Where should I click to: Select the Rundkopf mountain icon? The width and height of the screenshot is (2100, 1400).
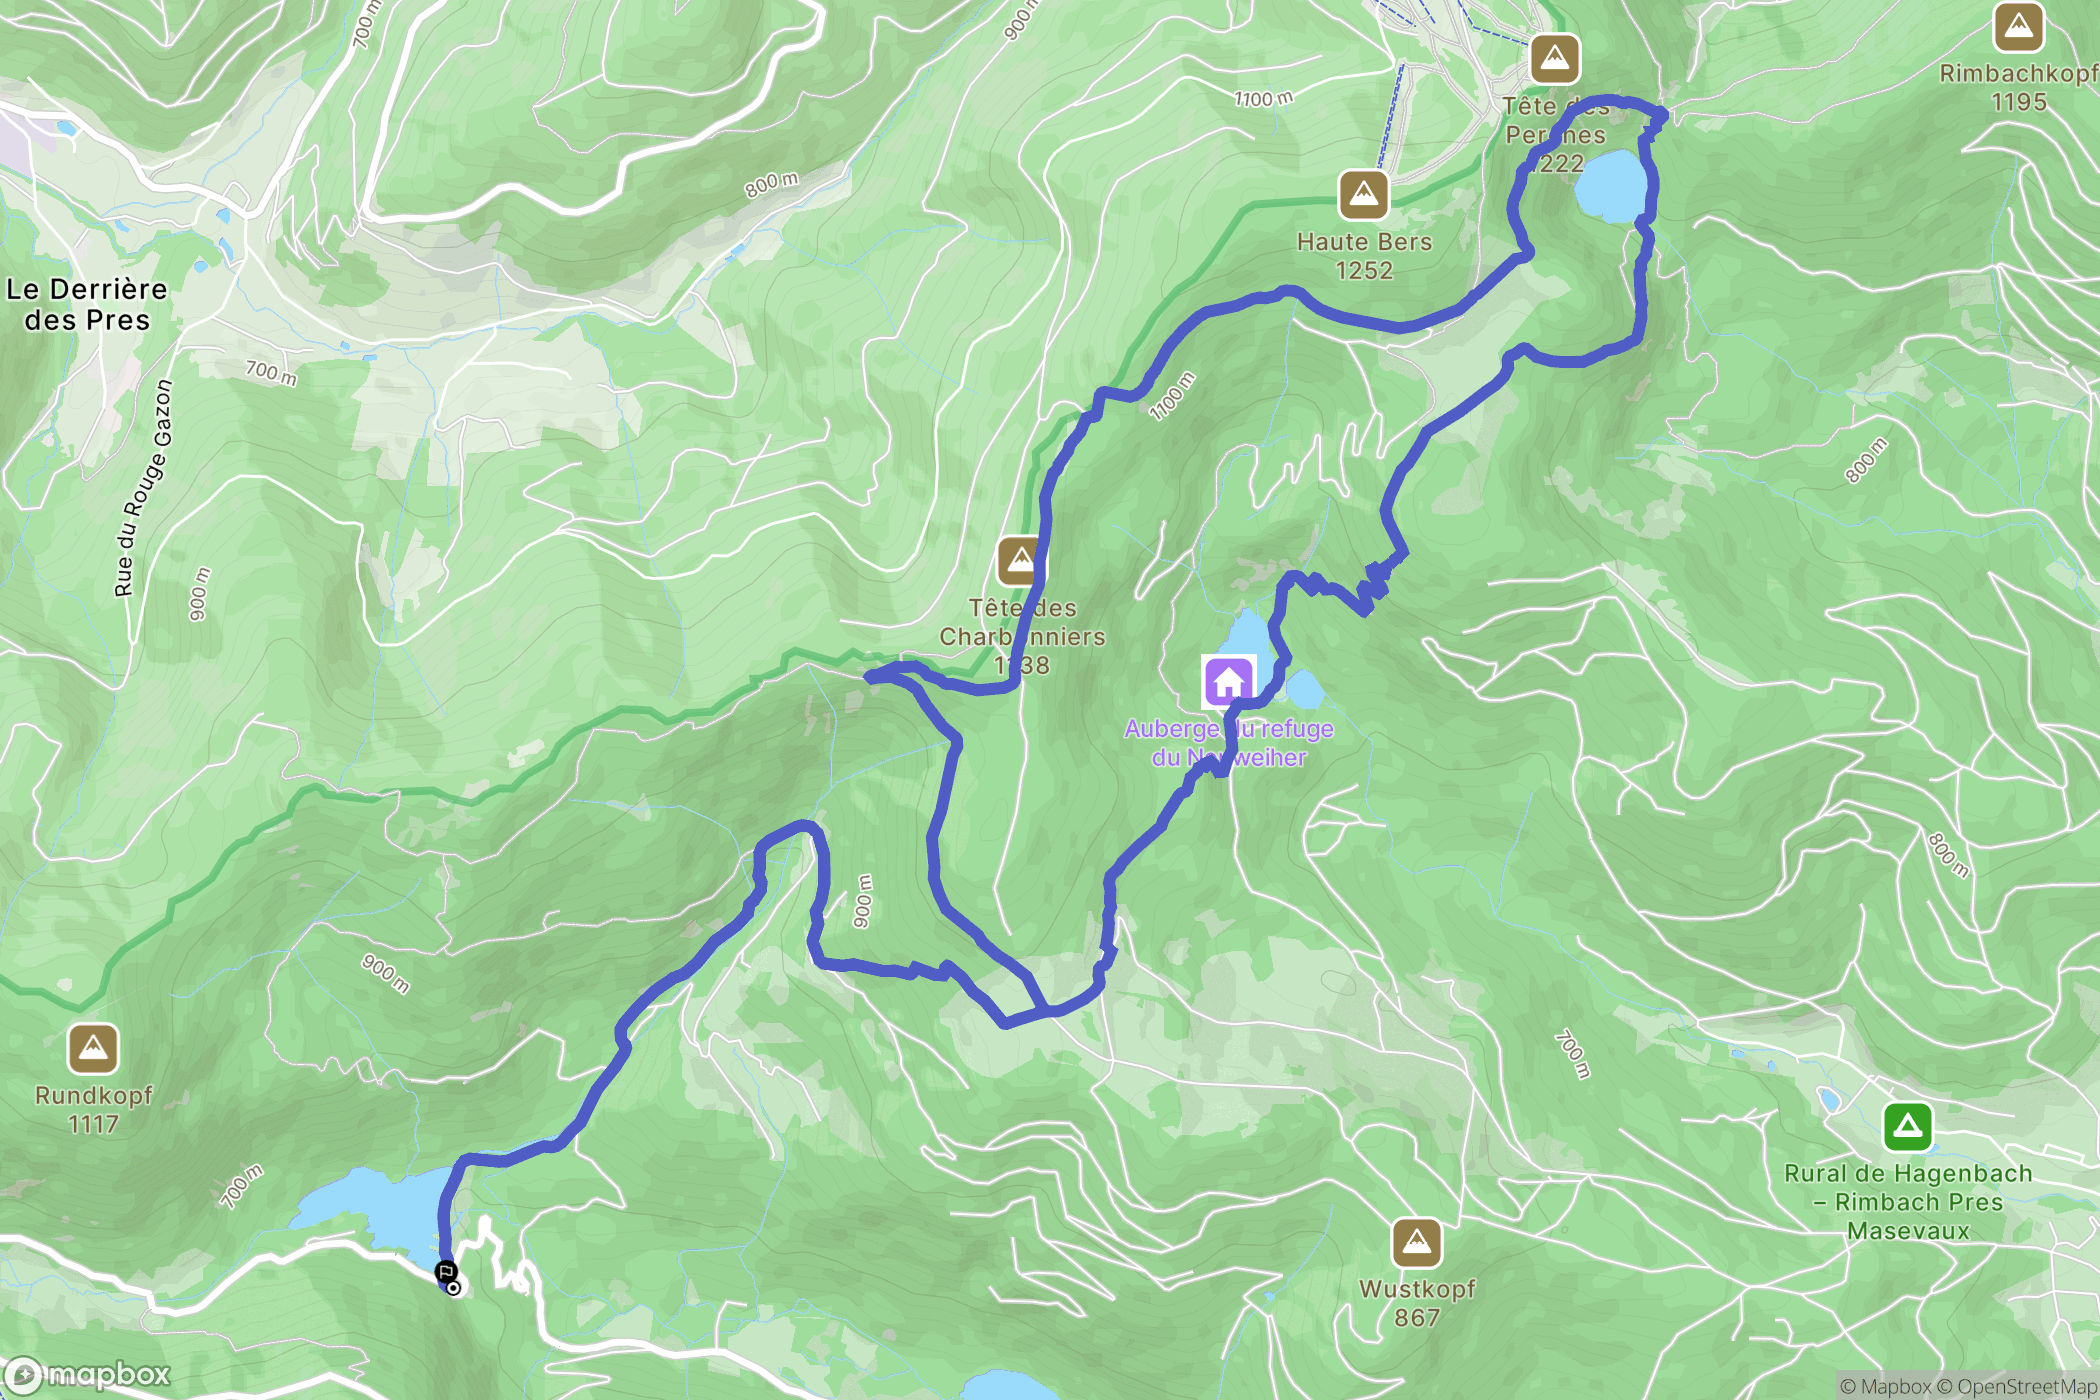pos(93,1049)
